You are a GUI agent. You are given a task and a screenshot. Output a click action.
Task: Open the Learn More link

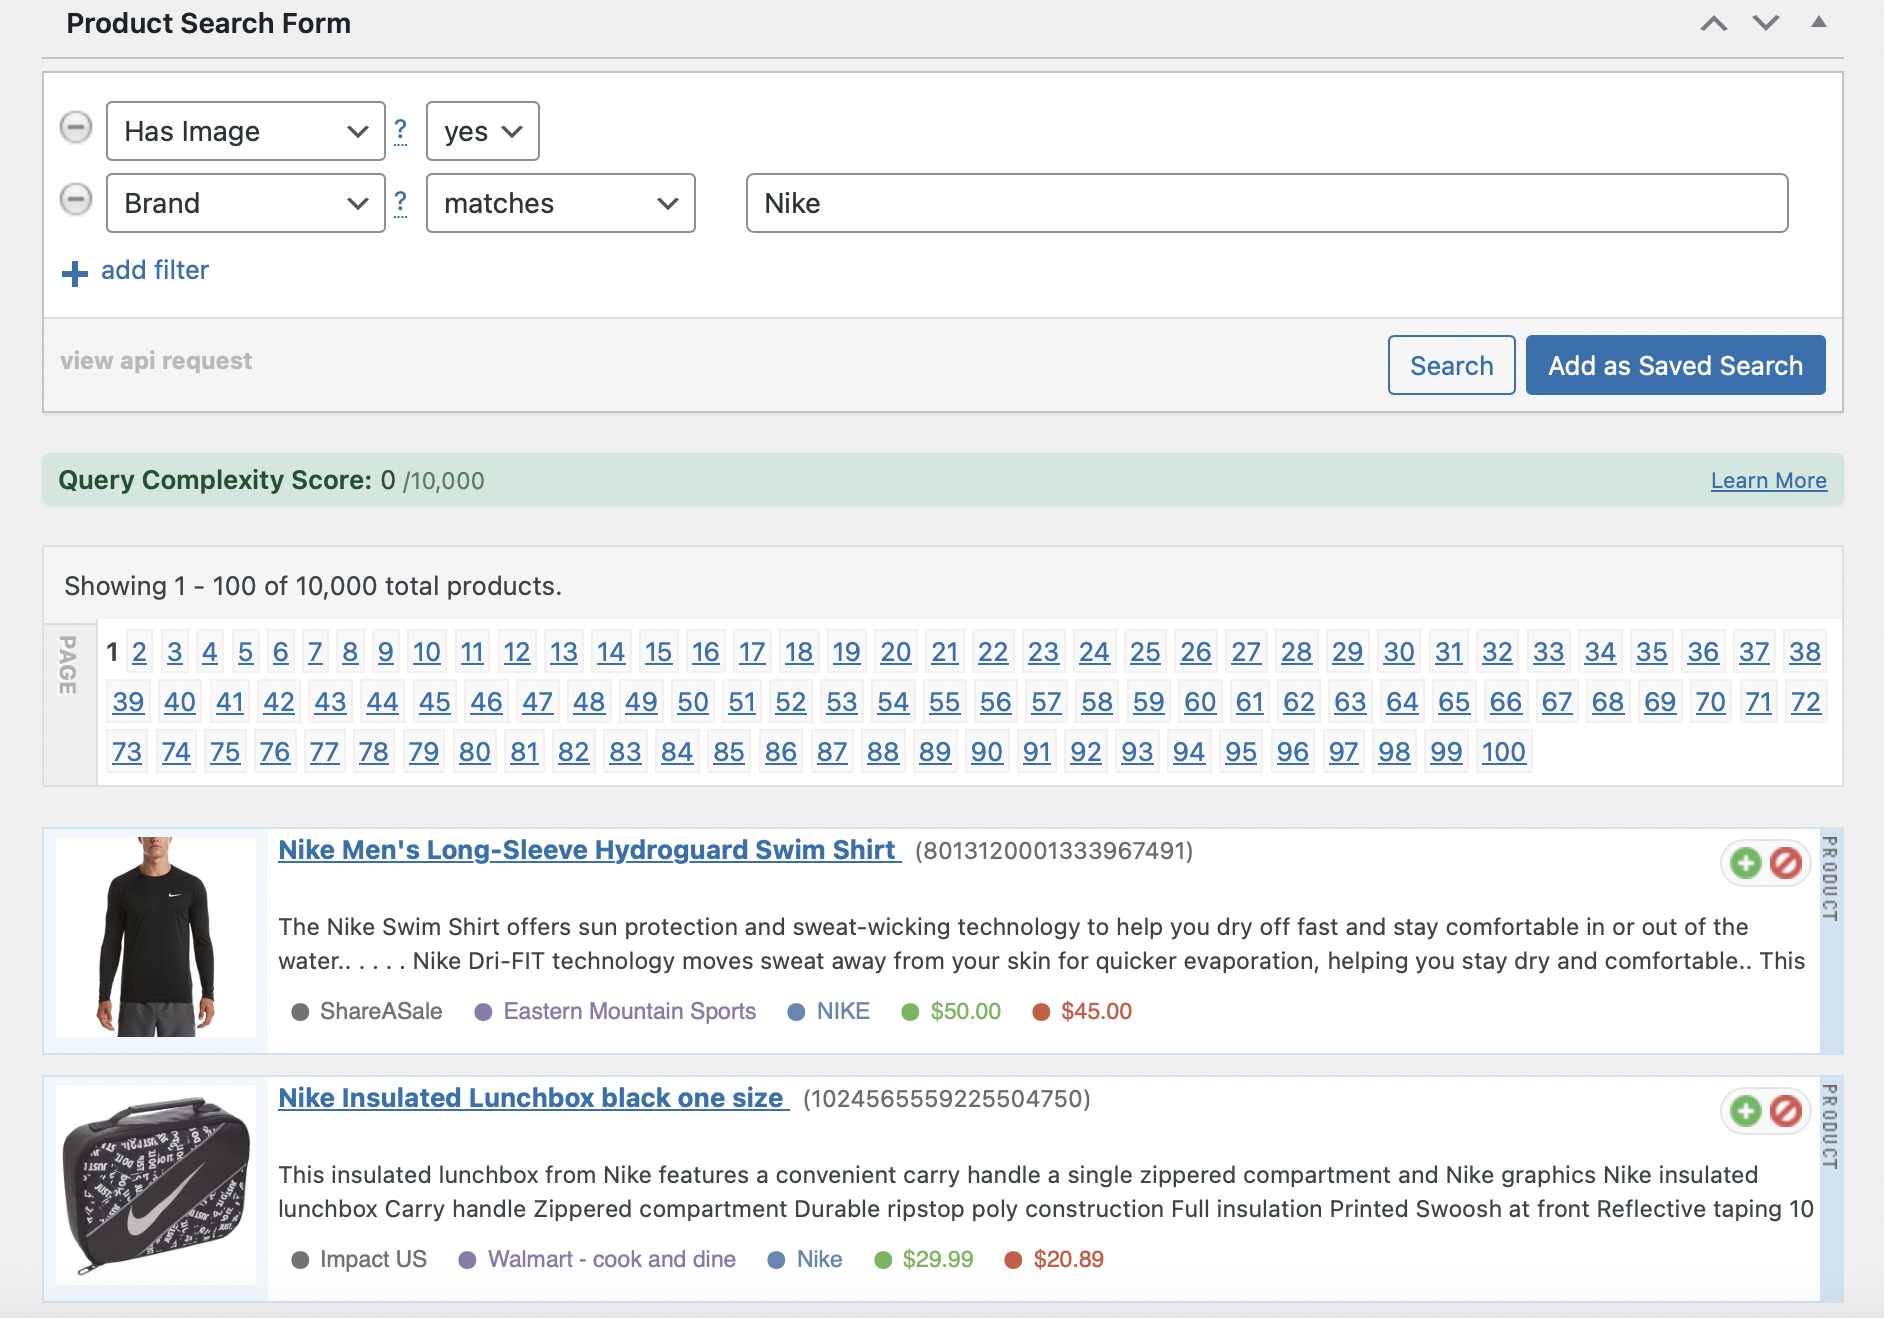(x=1769, y=481)
